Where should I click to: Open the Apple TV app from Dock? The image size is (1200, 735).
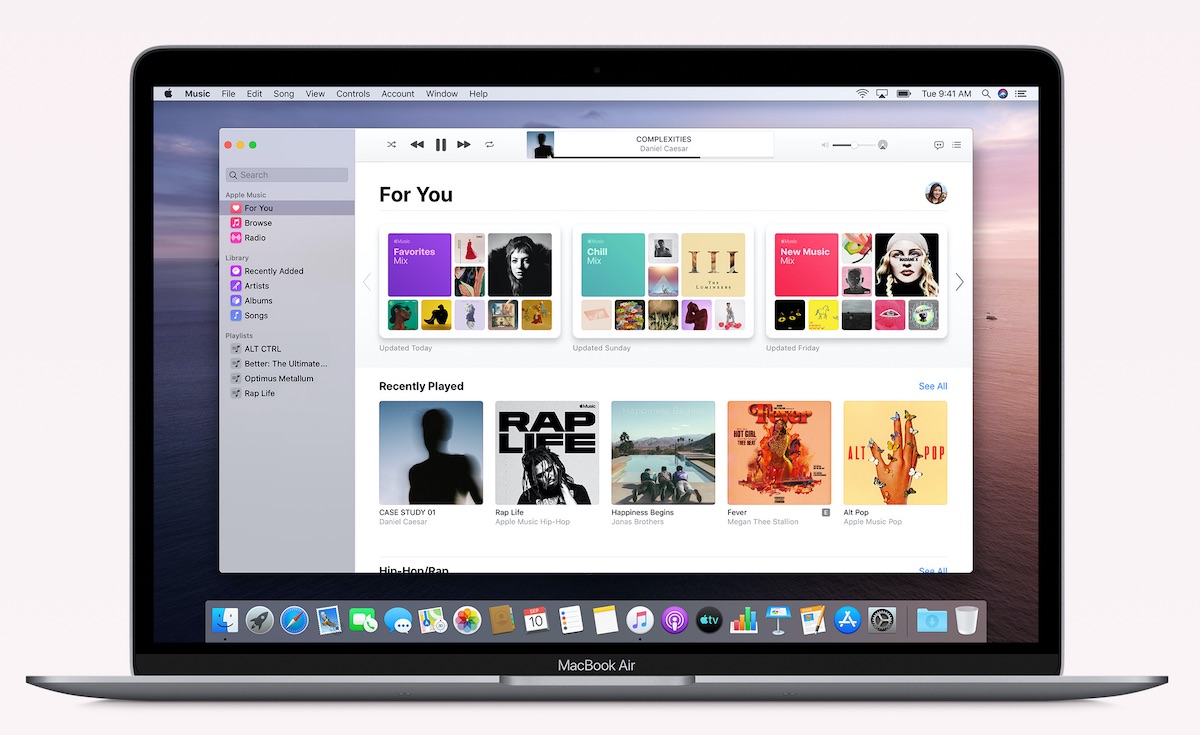709,621
